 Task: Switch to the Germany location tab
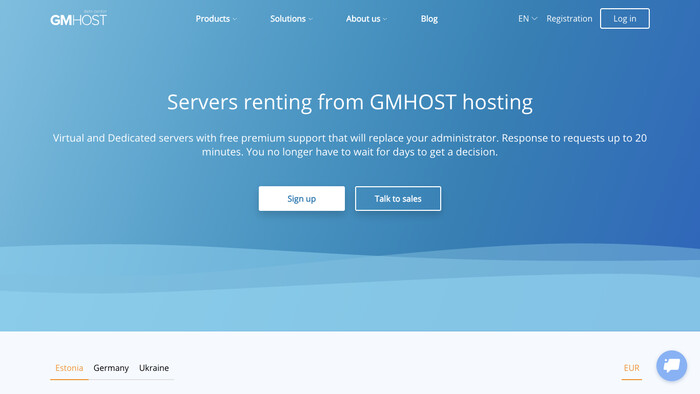111,368
